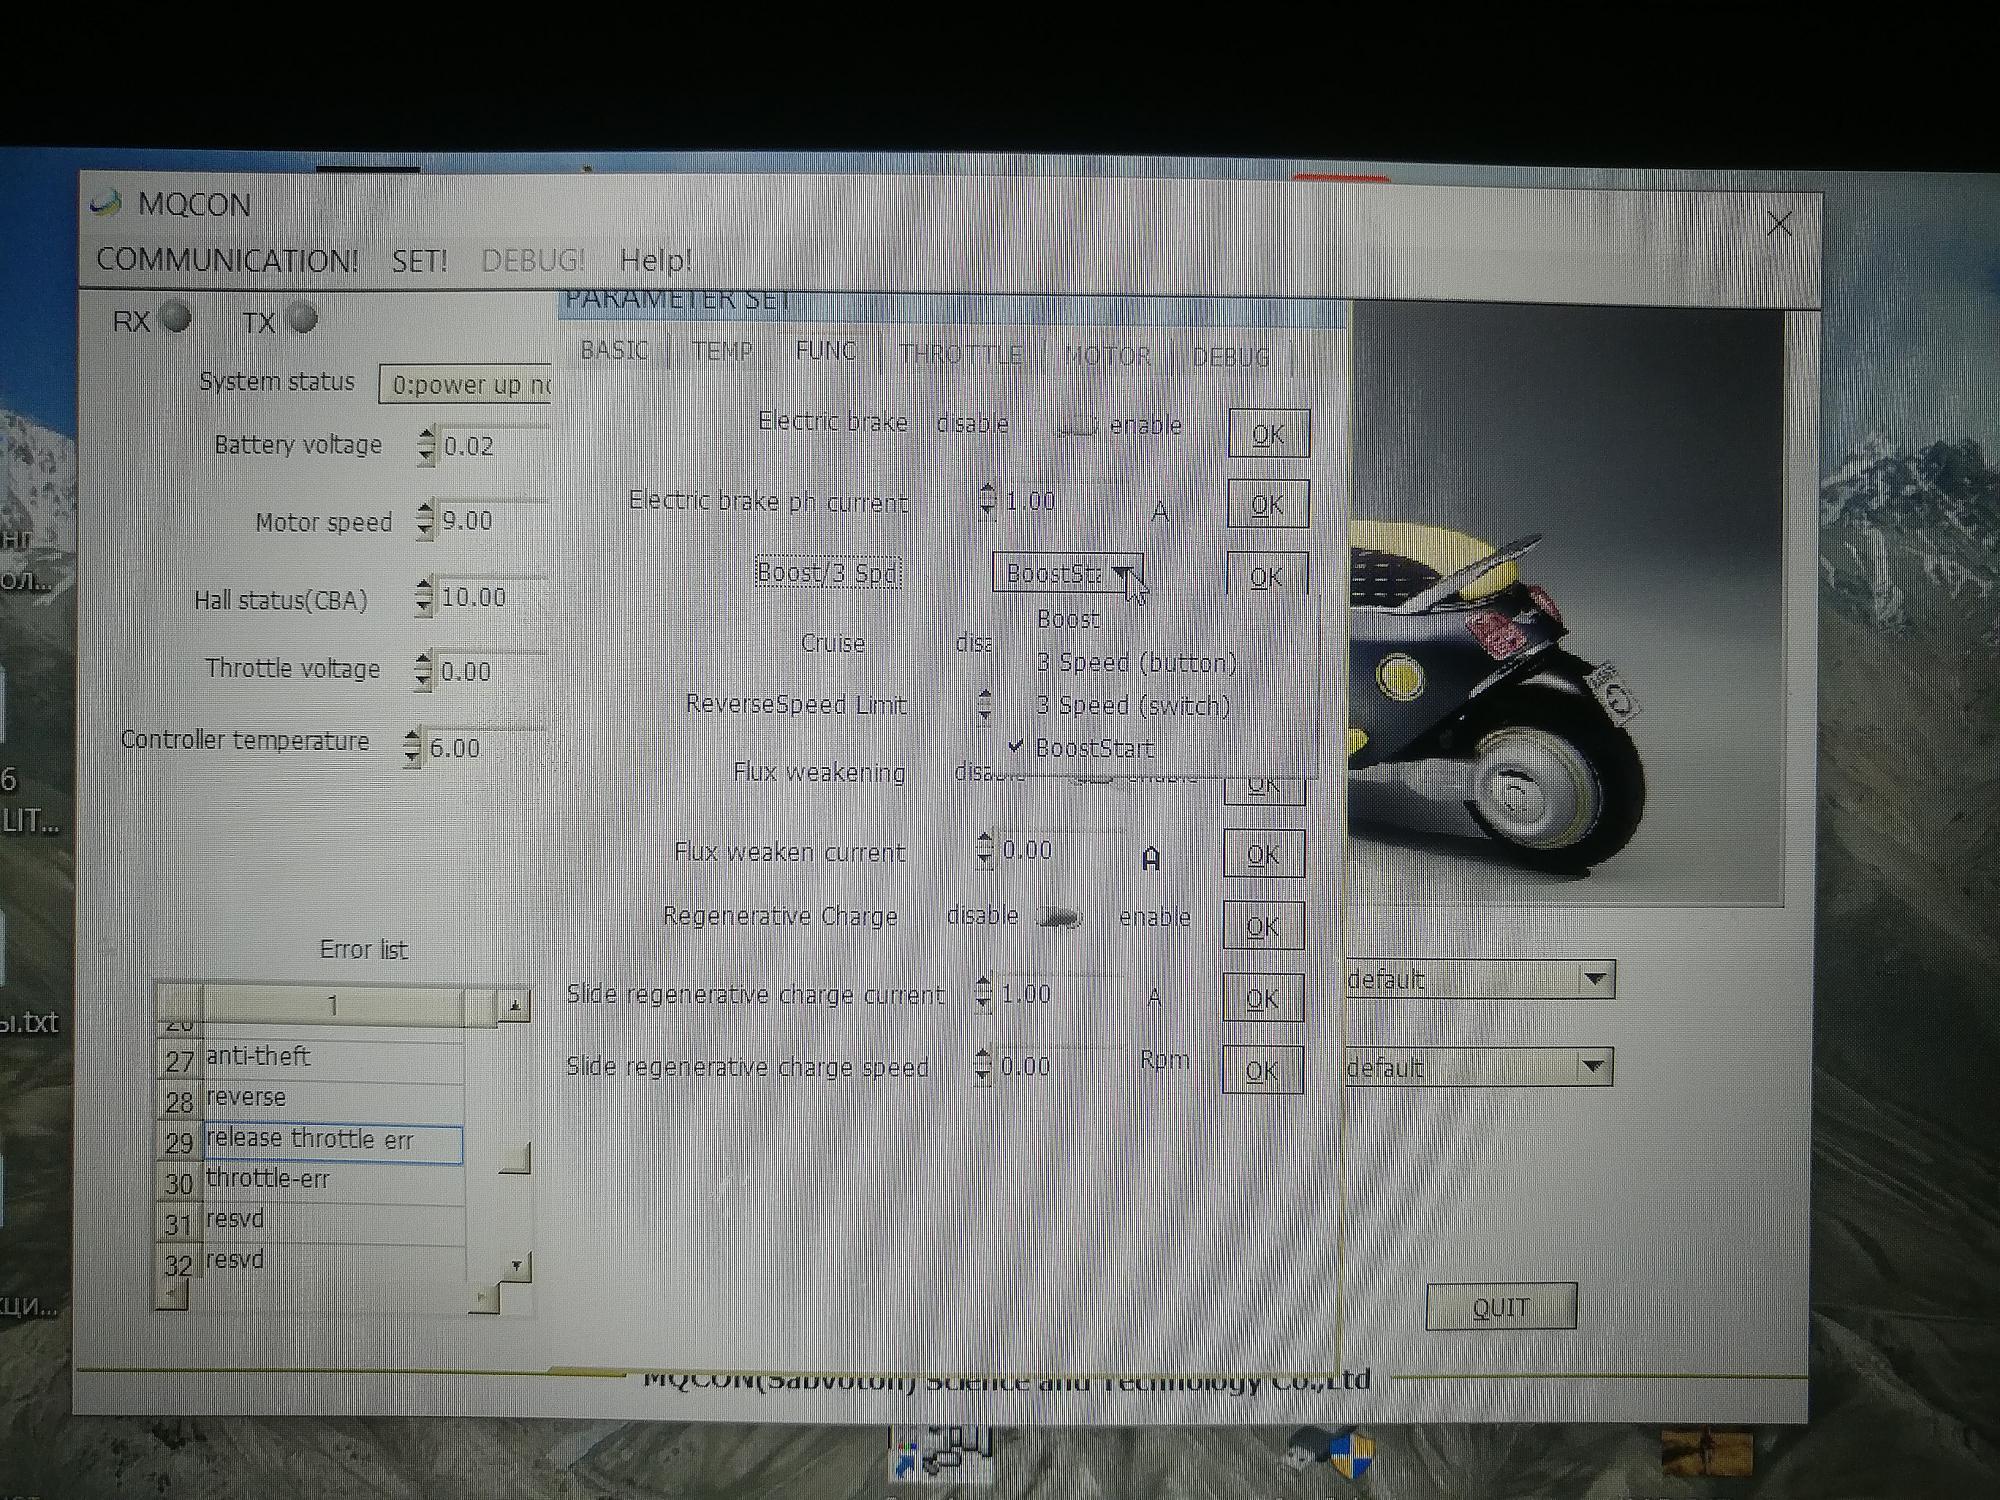The height and width of the screenshot is (1500, 2000).
Task: Click OK for Slide regenerative charge current
Action: tap(1262, 998)
